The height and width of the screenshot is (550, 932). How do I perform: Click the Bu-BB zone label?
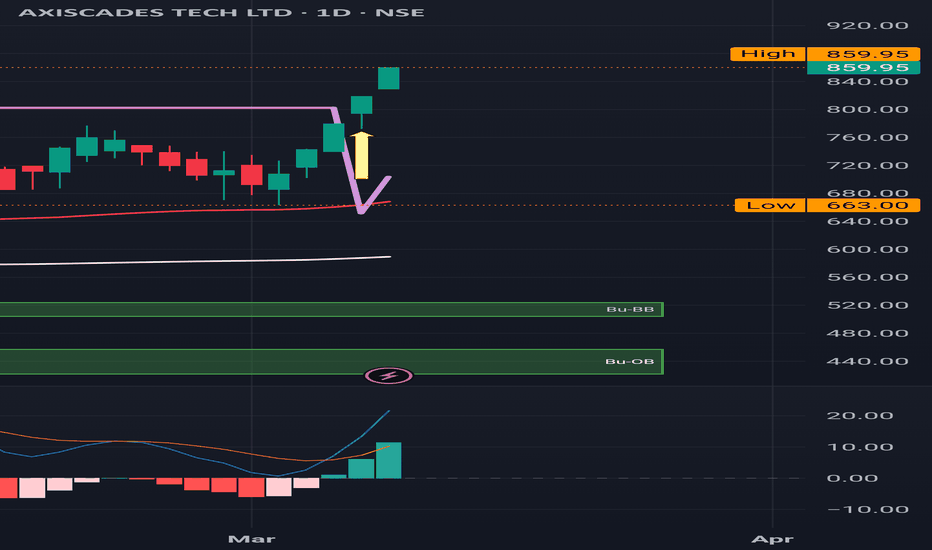(630, 309)
